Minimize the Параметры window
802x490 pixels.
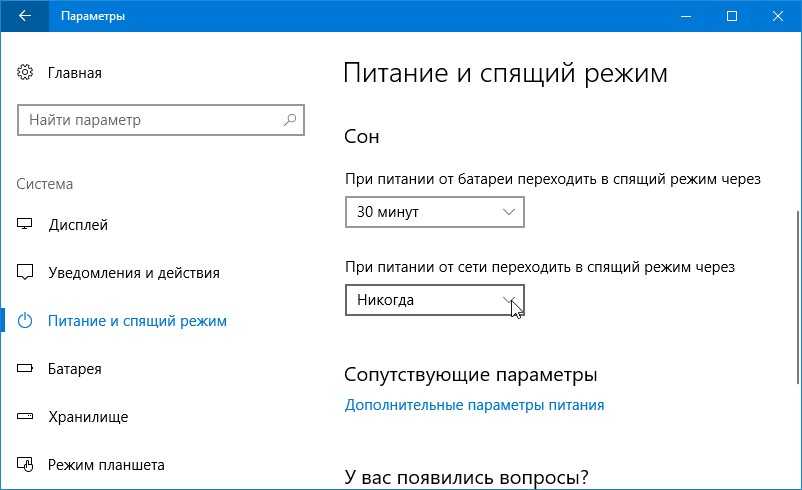pyautogui.click(x=686, y=16)
